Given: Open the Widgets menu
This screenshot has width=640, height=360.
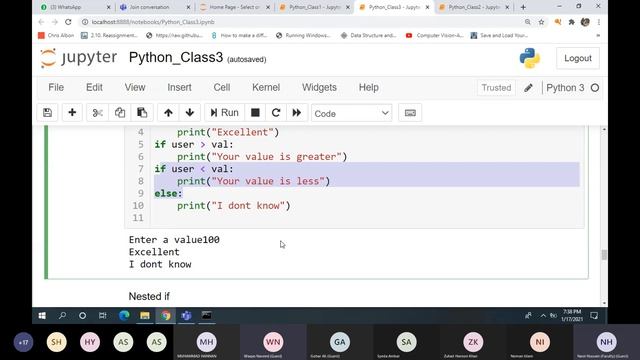Looking at the screenshot, I should (319, 87).
